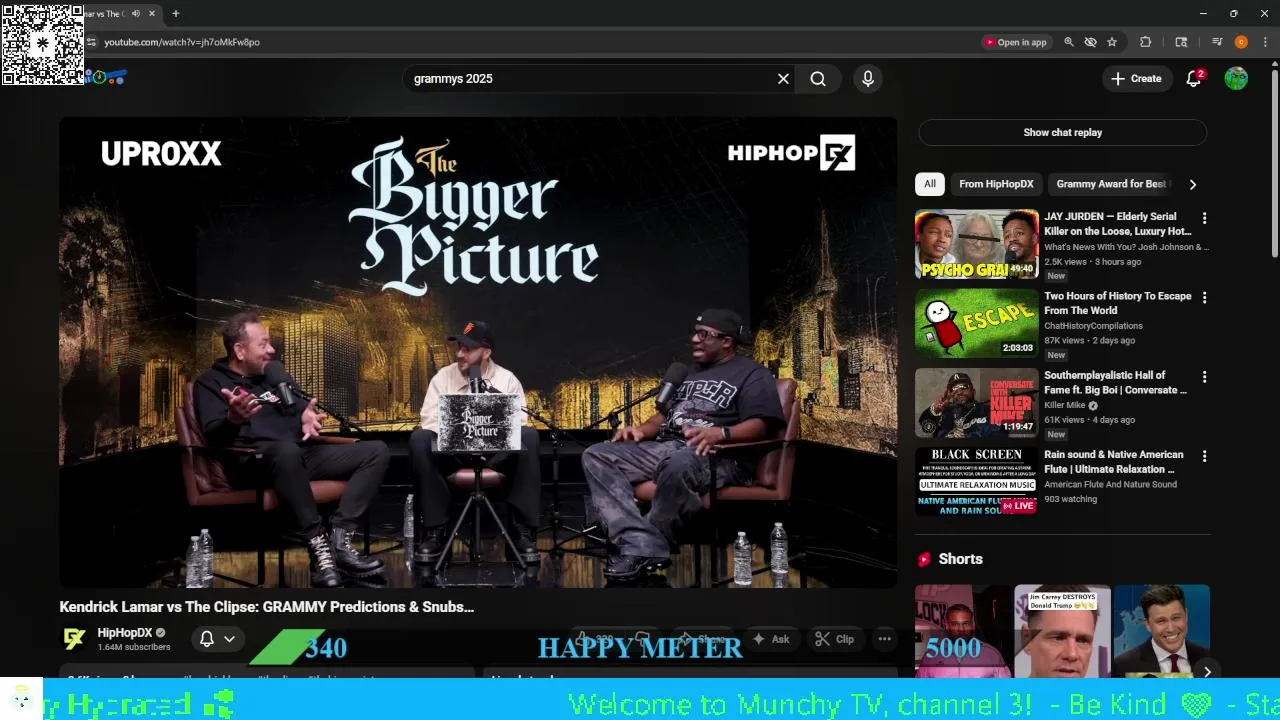Open ChatHistoryCompilations channel link
This screenshot has width=1280, height=720.
pyautogui.click(x=1093, y=326)
